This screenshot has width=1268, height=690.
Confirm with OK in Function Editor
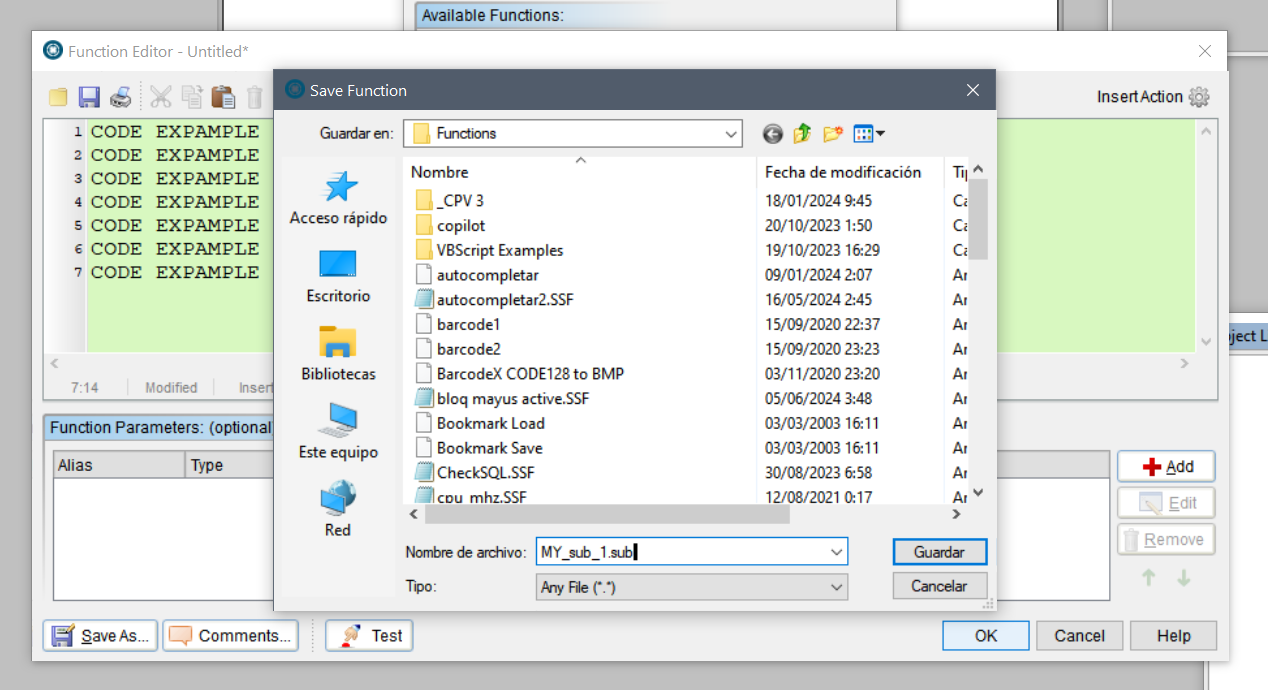pos(986,635)
